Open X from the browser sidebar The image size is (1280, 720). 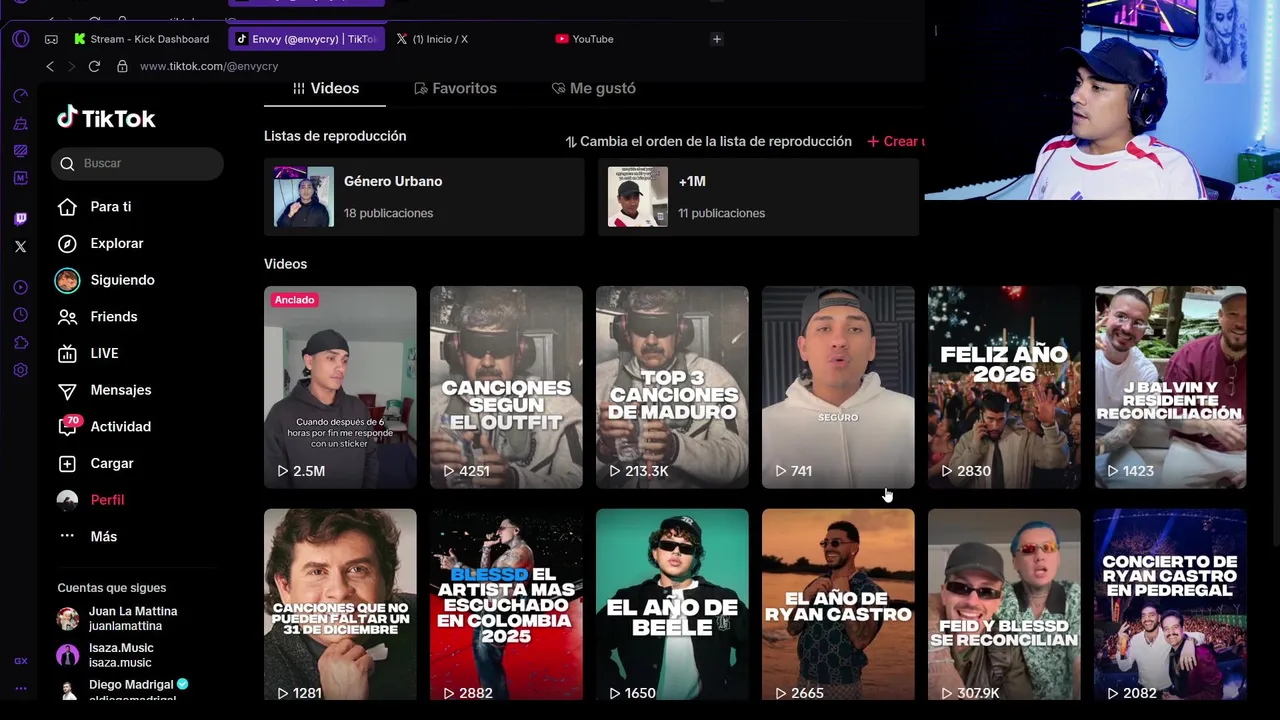(20, 246)
